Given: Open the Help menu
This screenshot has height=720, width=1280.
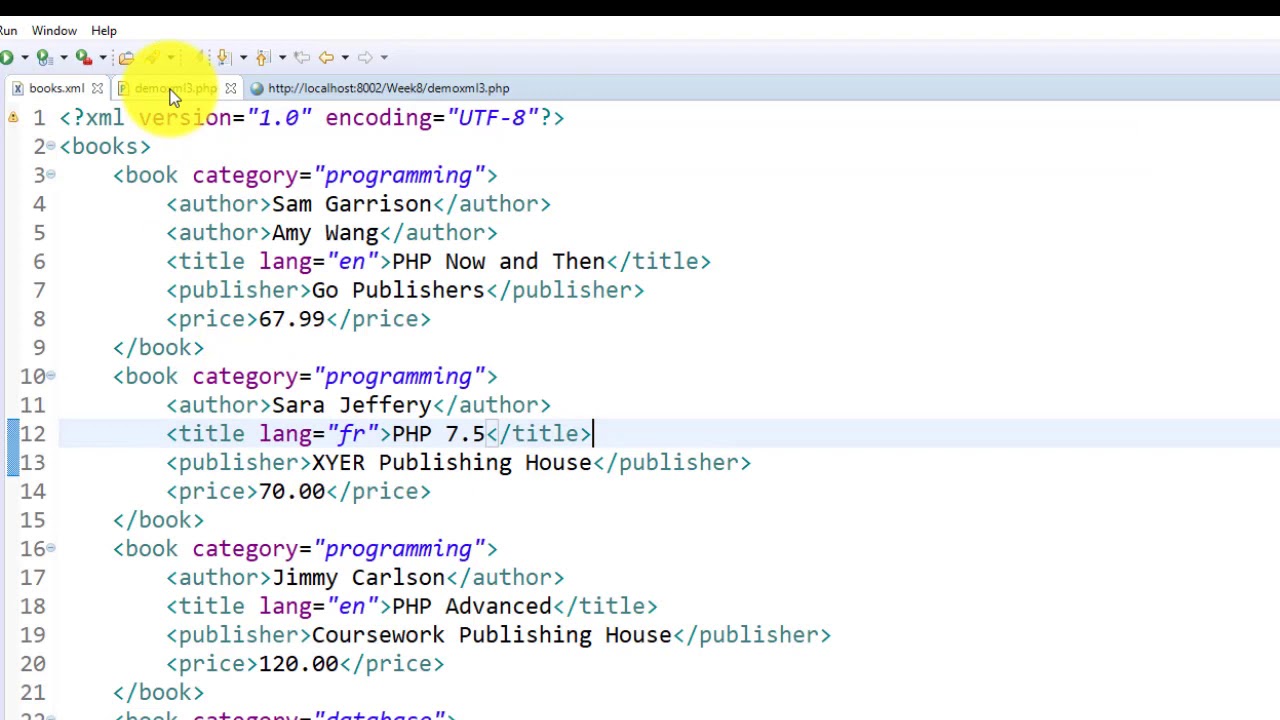Looking at the screenshot, I should (104, 30).
